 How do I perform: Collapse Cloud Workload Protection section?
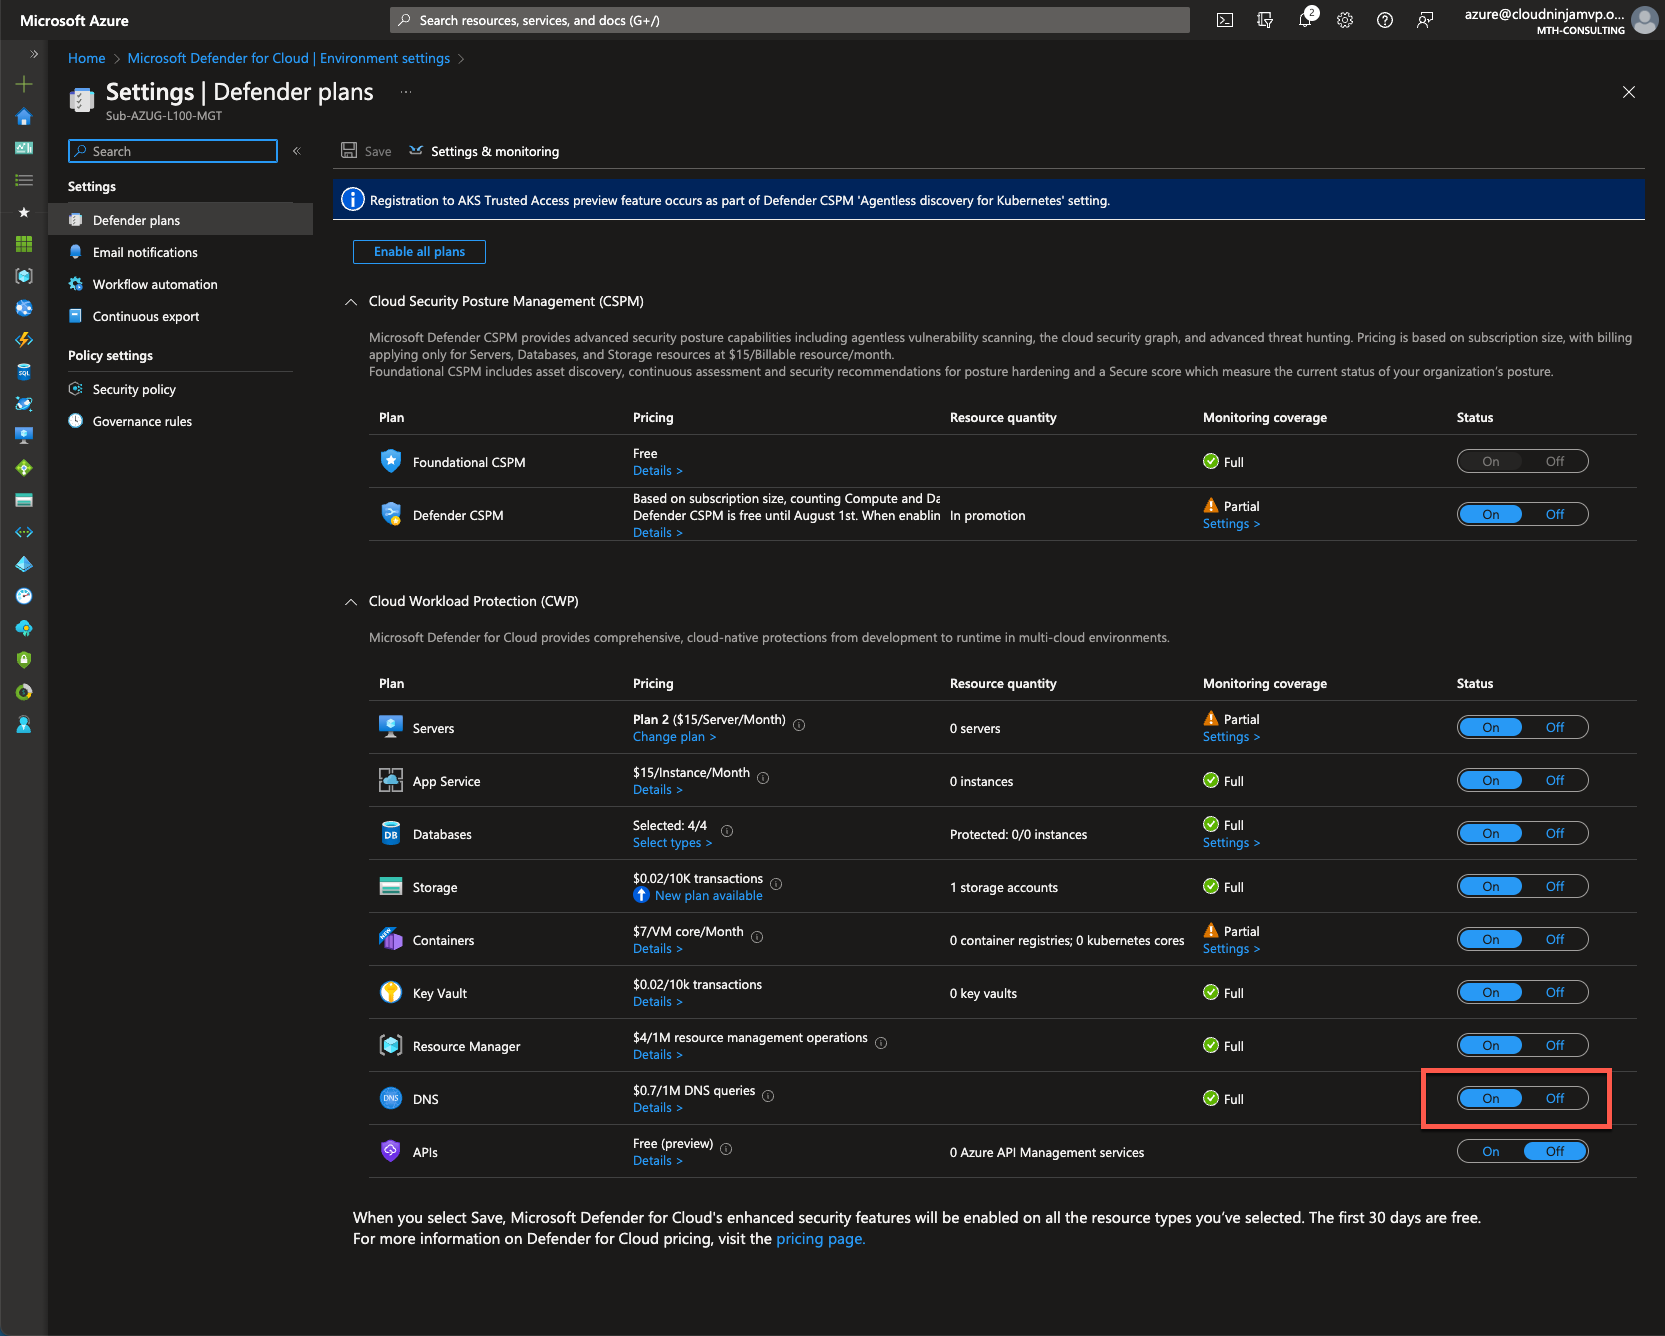351,602
